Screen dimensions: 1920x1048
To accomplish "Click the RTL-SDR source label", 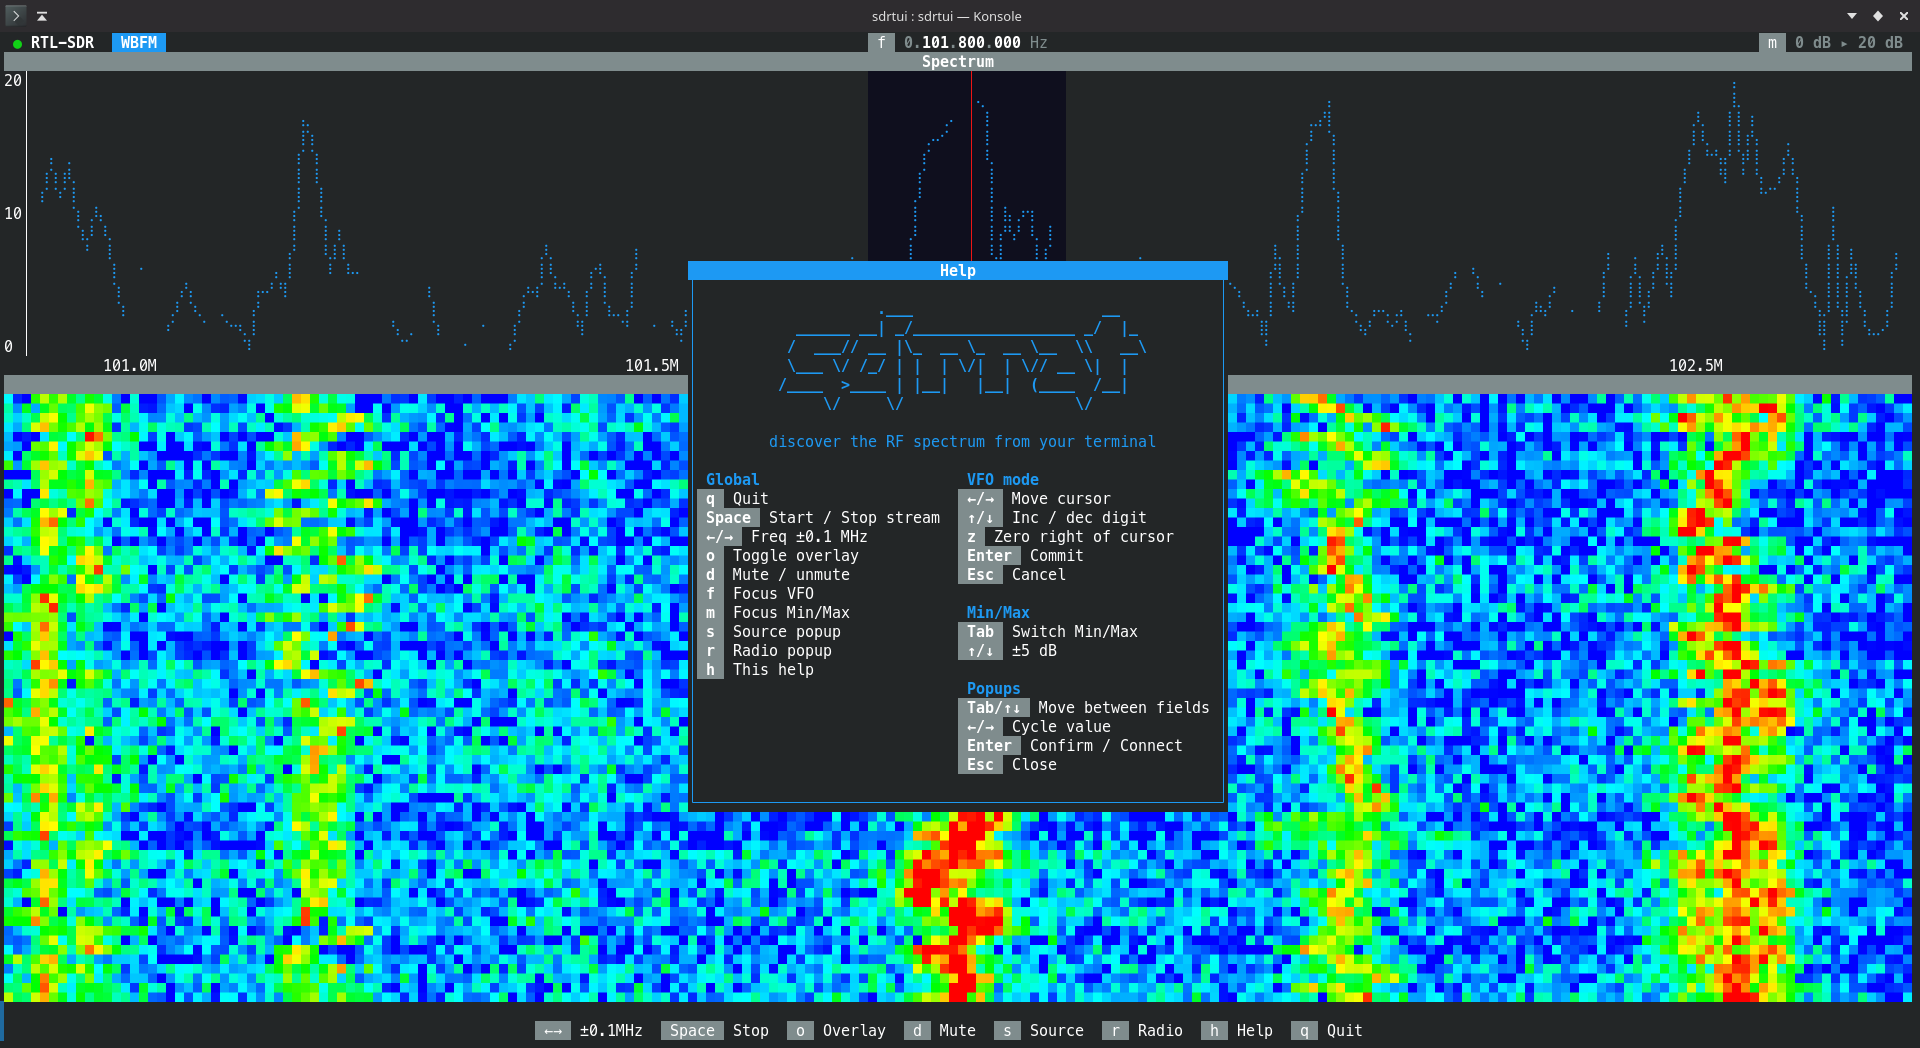I will (62, 42).
